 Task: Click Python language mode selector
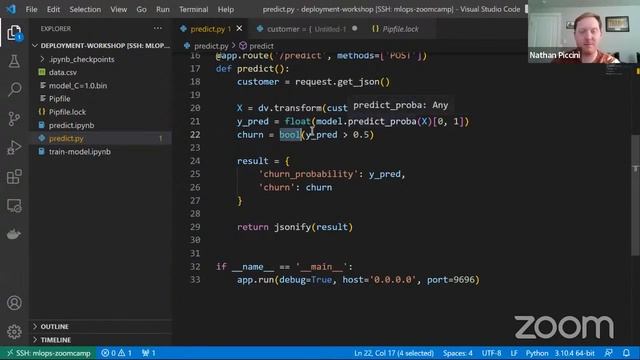537,353
